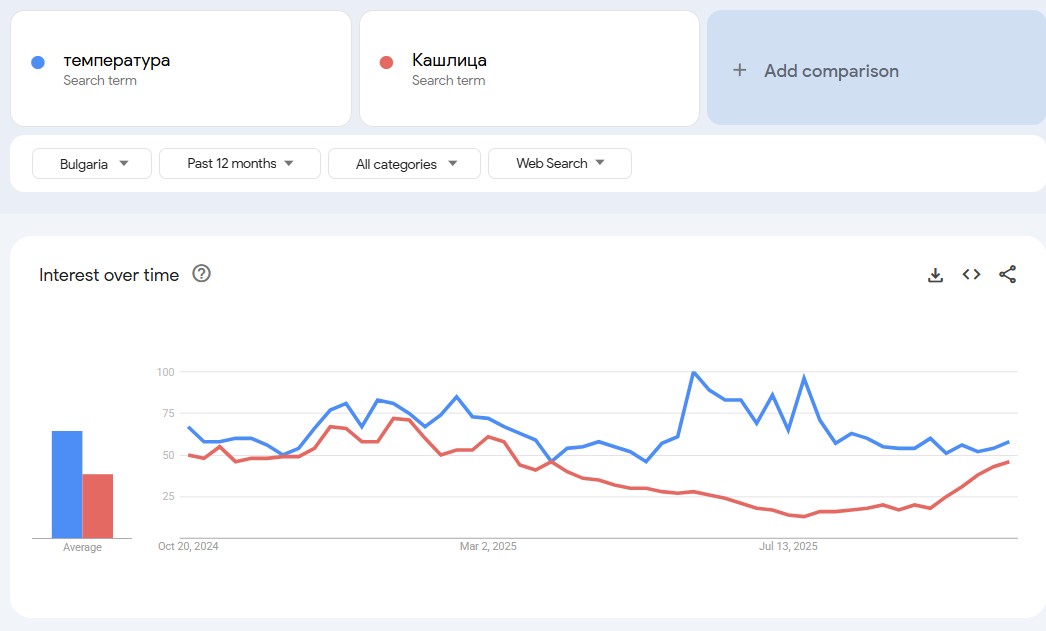
Task: Click the blue line's highest peak at 100
Action: (693, 372)
